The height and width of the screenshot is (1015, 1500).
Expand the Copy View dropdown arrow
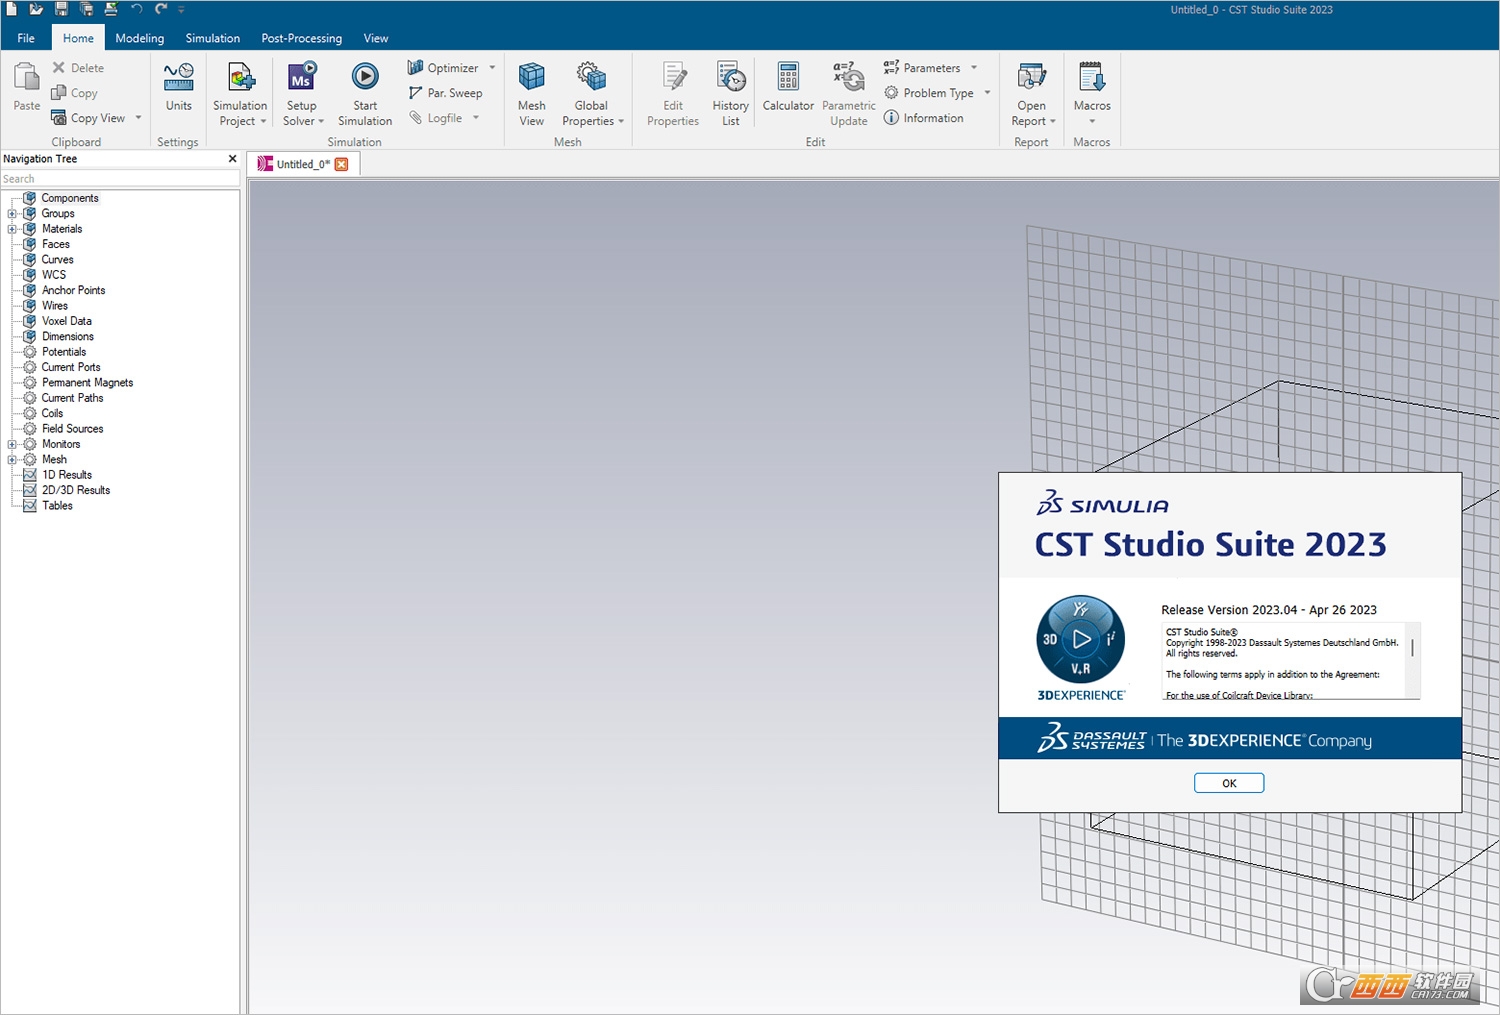coord(138,118)
